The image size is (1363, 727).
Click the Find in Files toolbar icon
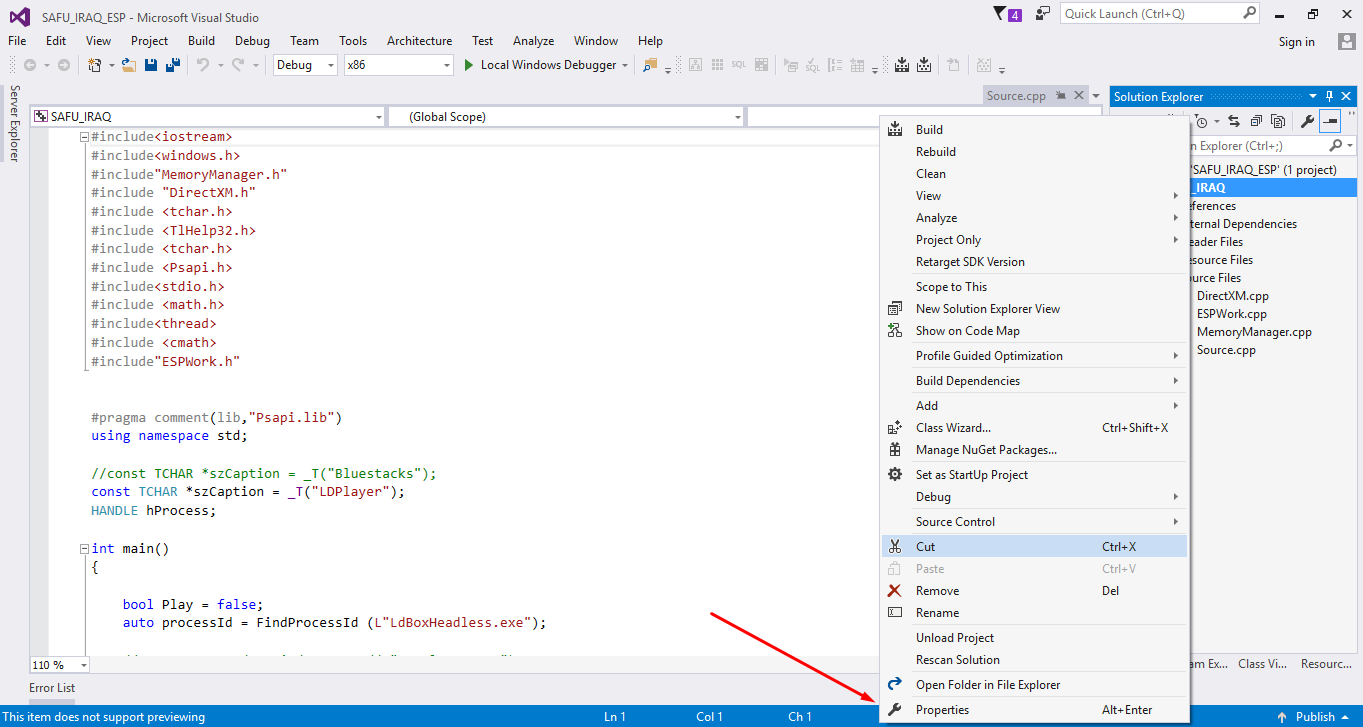650,65
